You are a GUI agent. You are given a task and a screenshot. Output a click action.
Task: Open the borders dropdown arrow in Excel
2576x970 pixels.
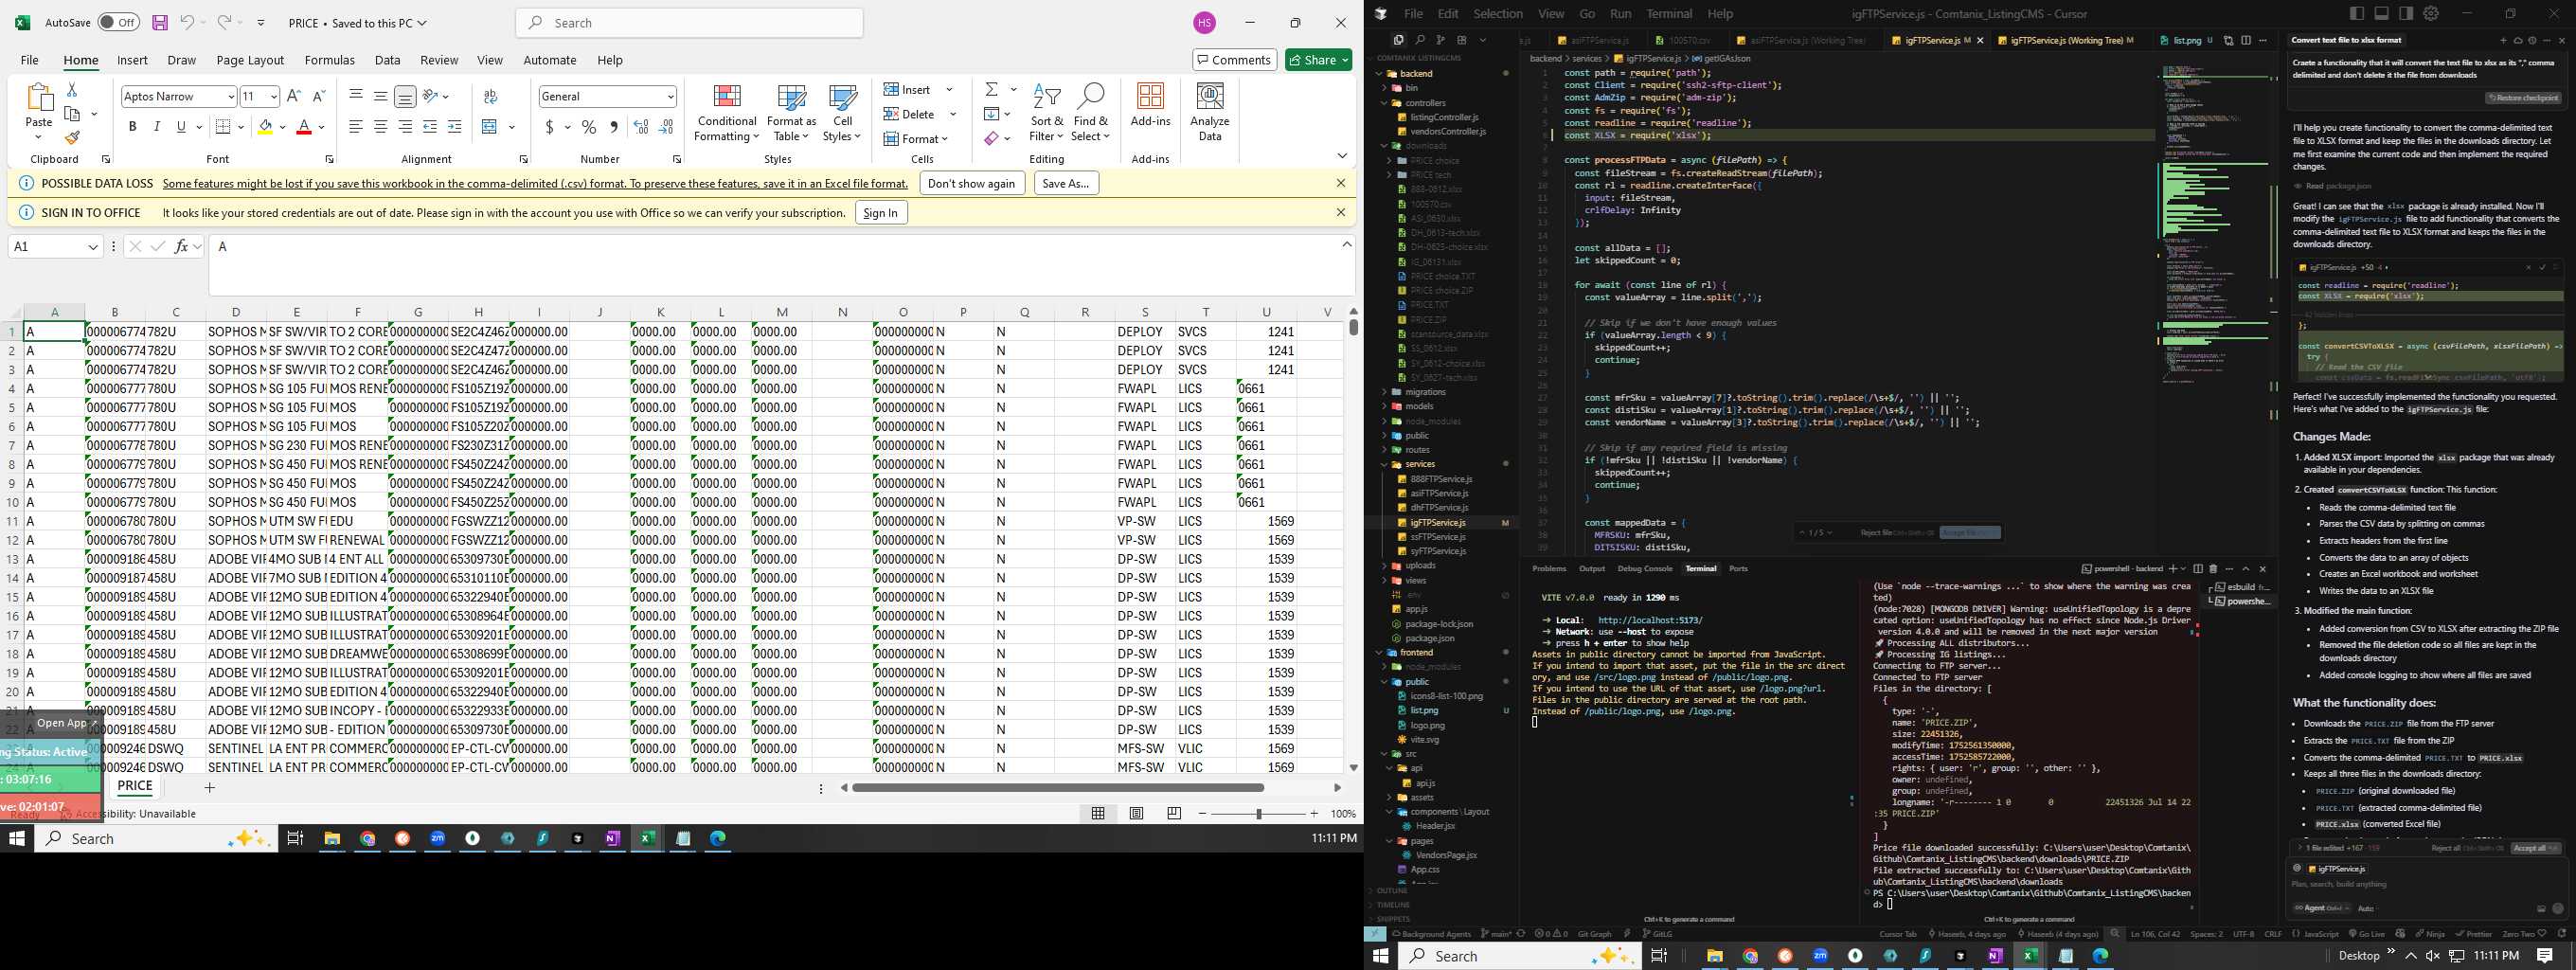click(x=241, y=127)
